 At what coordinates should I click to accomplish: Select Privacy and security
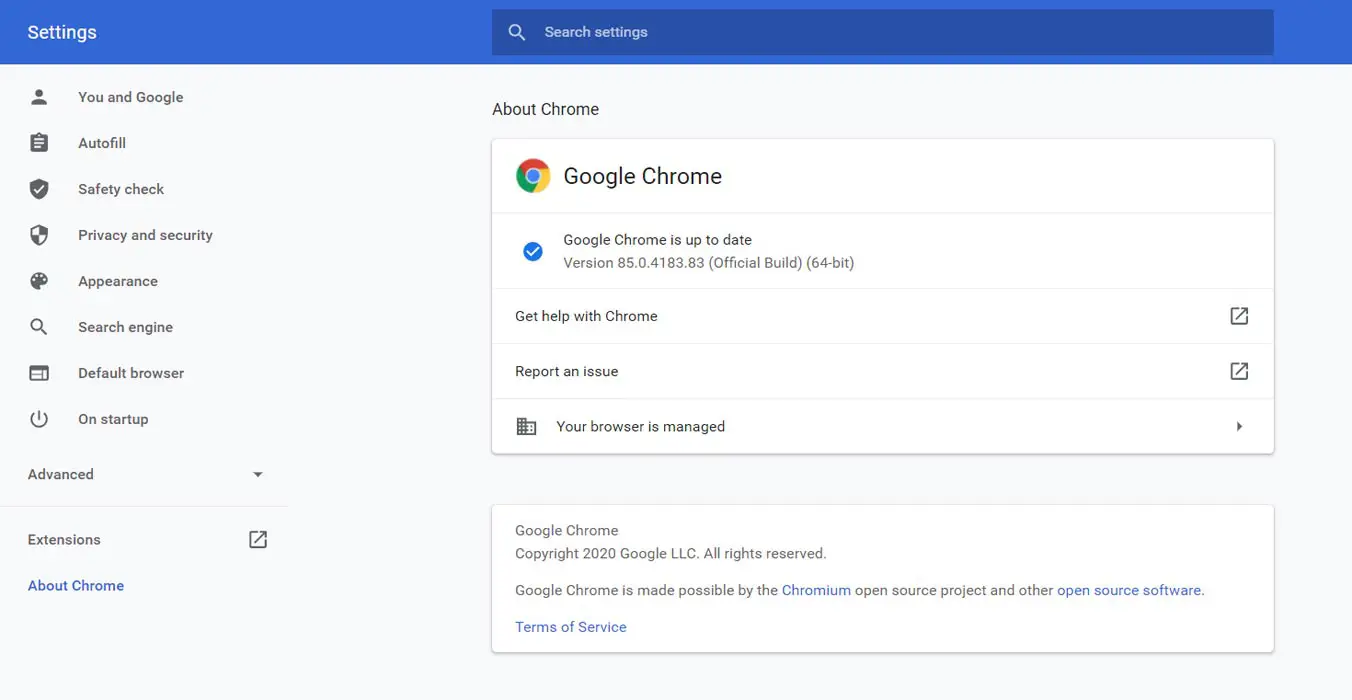144,235
